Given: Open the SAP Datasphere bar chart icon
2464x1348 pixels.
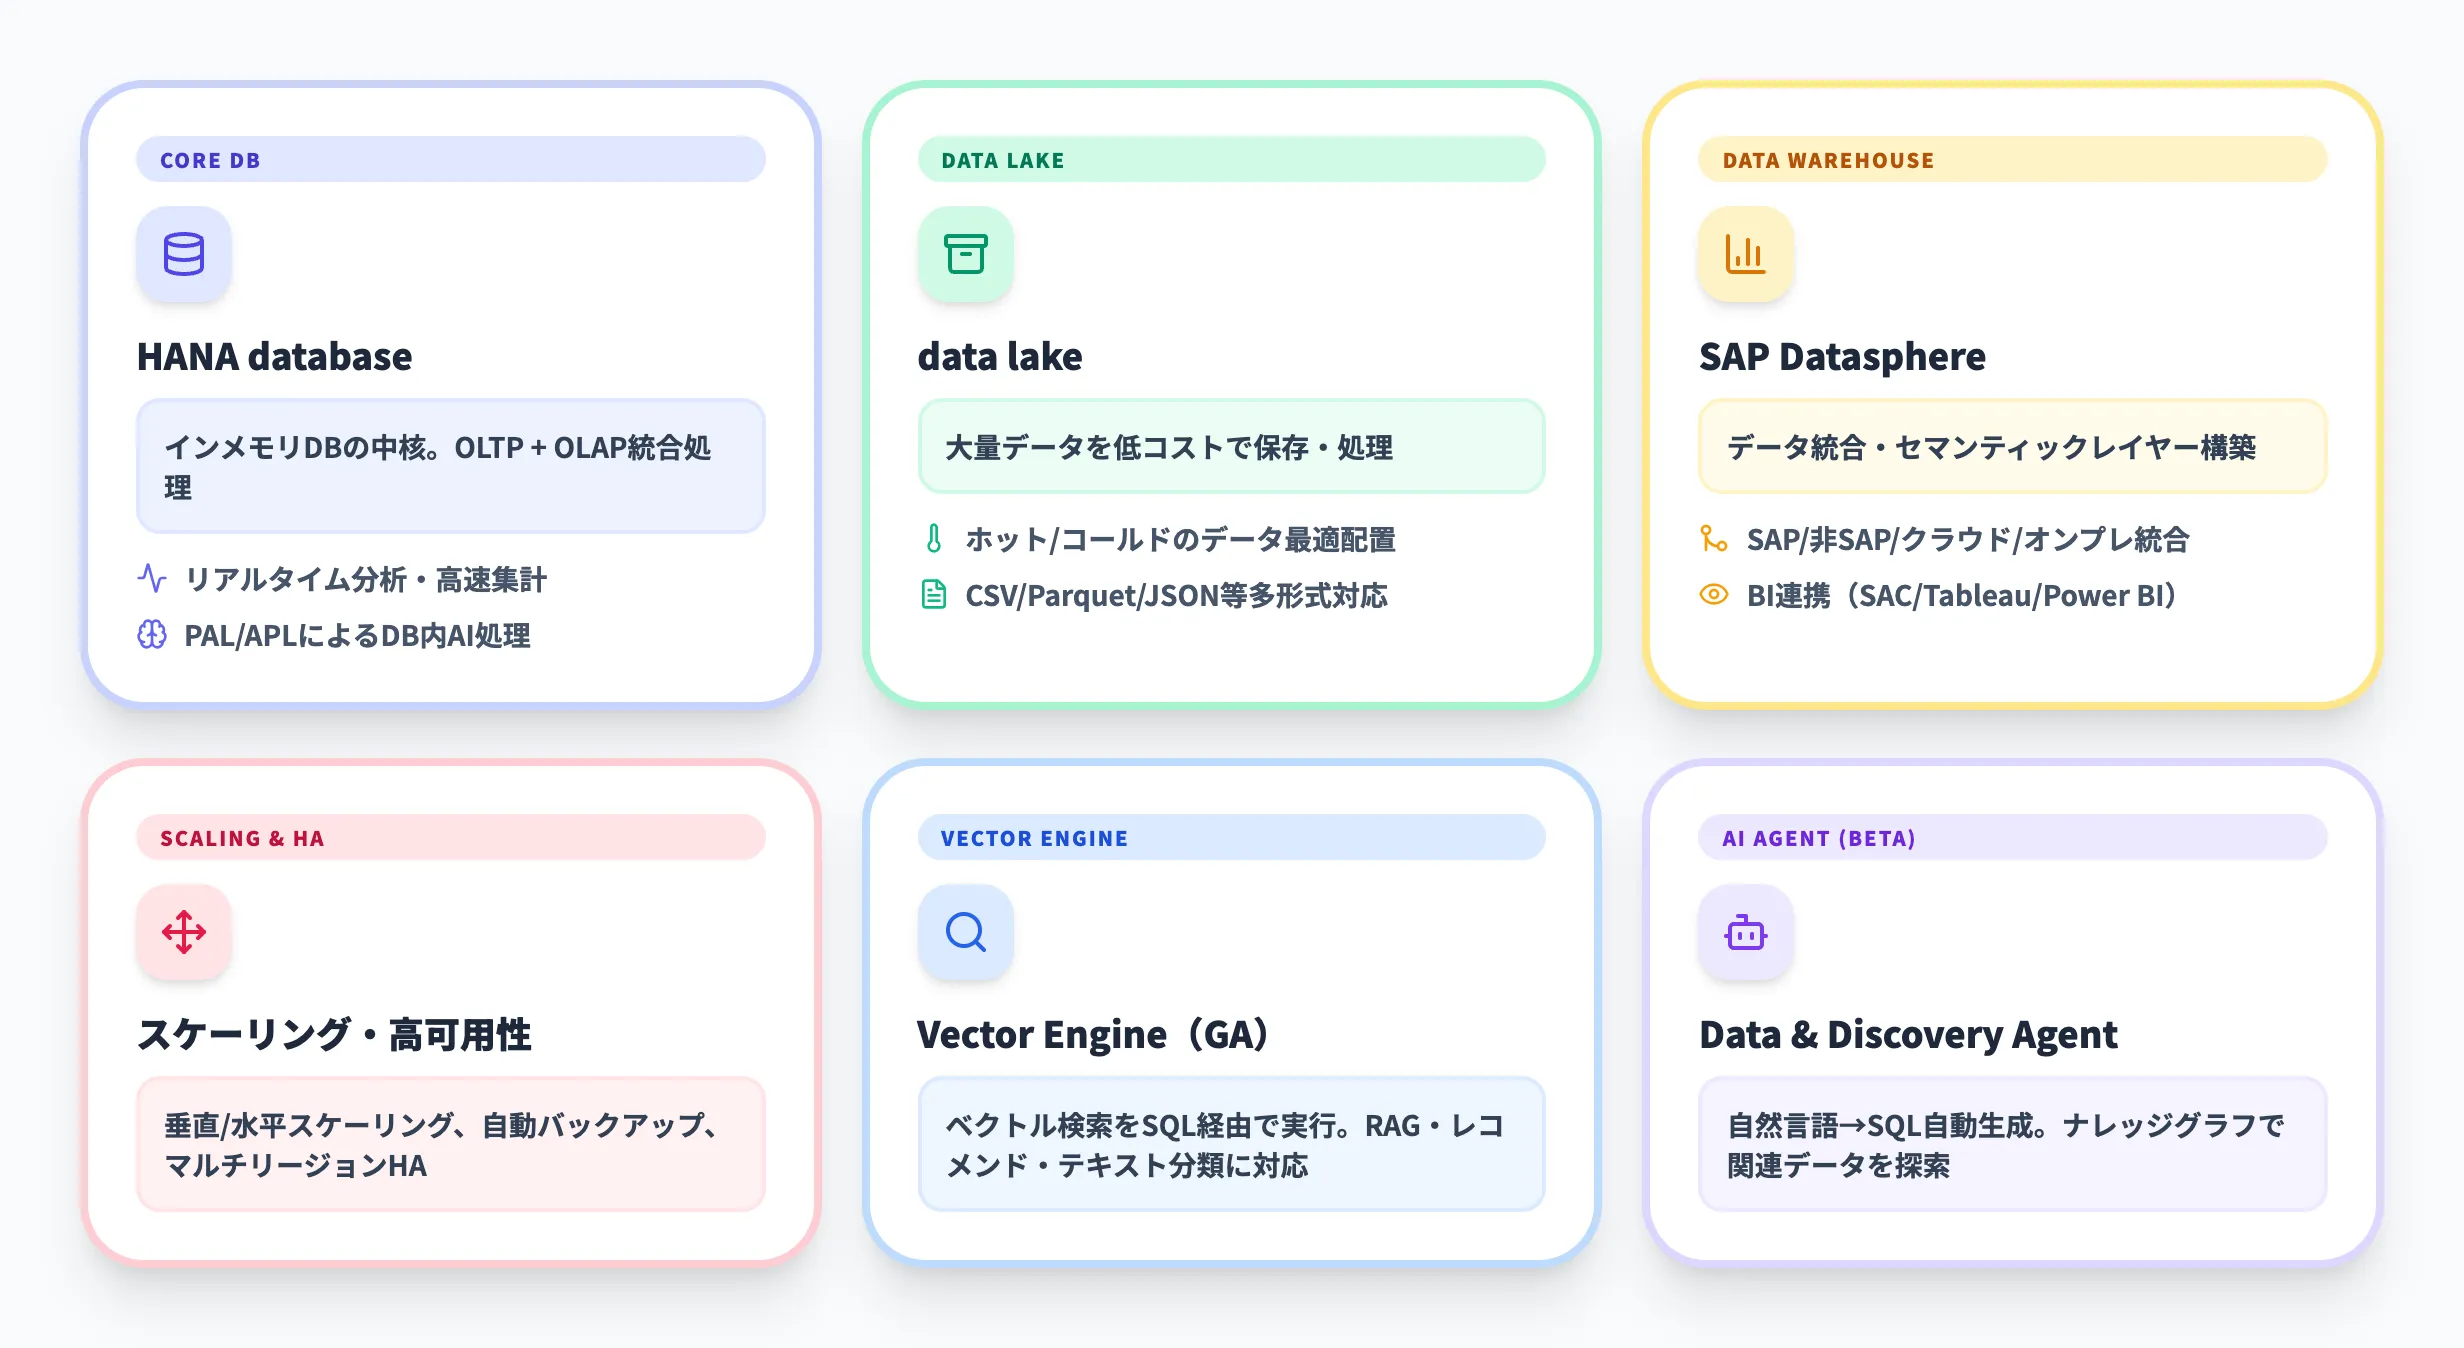Looking at the screenshot, I should [1746, 255].
